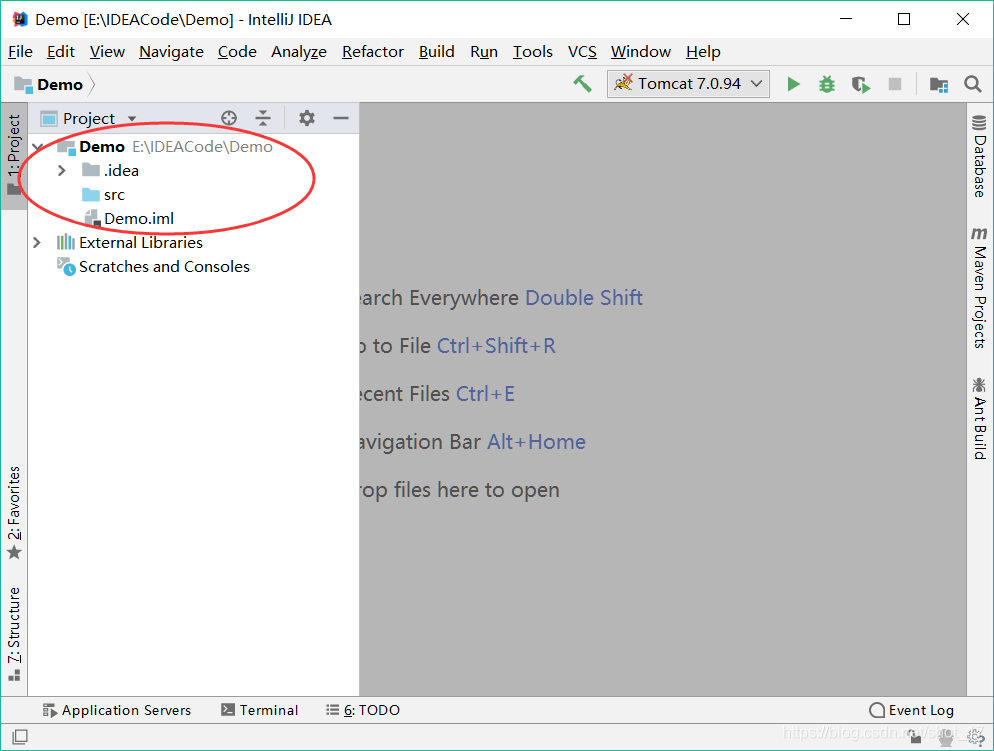Open the Edit menu

(x=61, y=52)
